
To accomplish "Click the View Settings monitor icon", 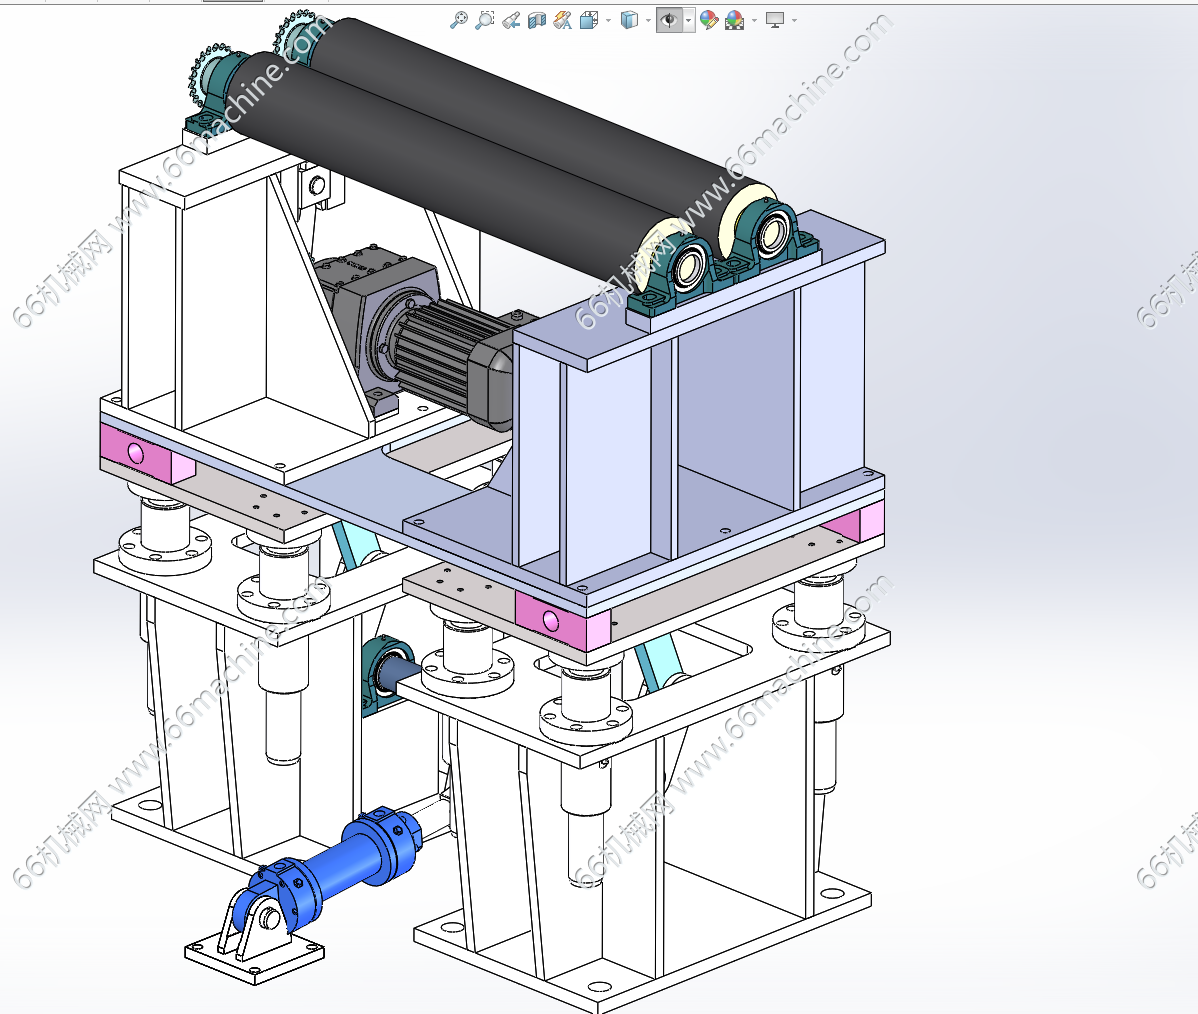I will click(x=775, y=19).
